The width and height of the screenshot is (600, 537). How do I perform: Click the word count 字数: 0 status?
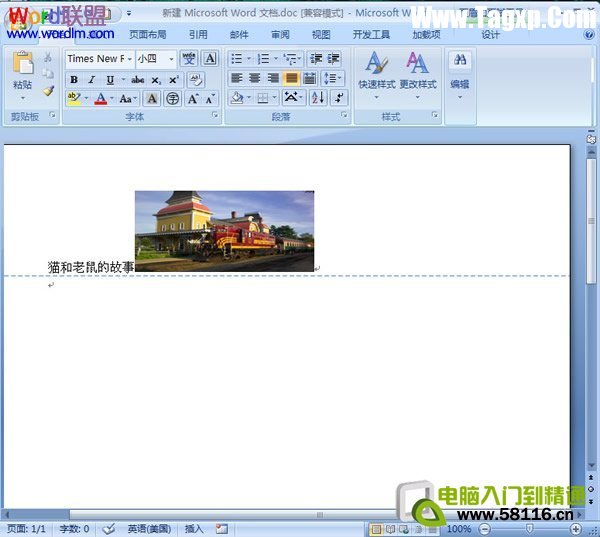coord(74,529)
